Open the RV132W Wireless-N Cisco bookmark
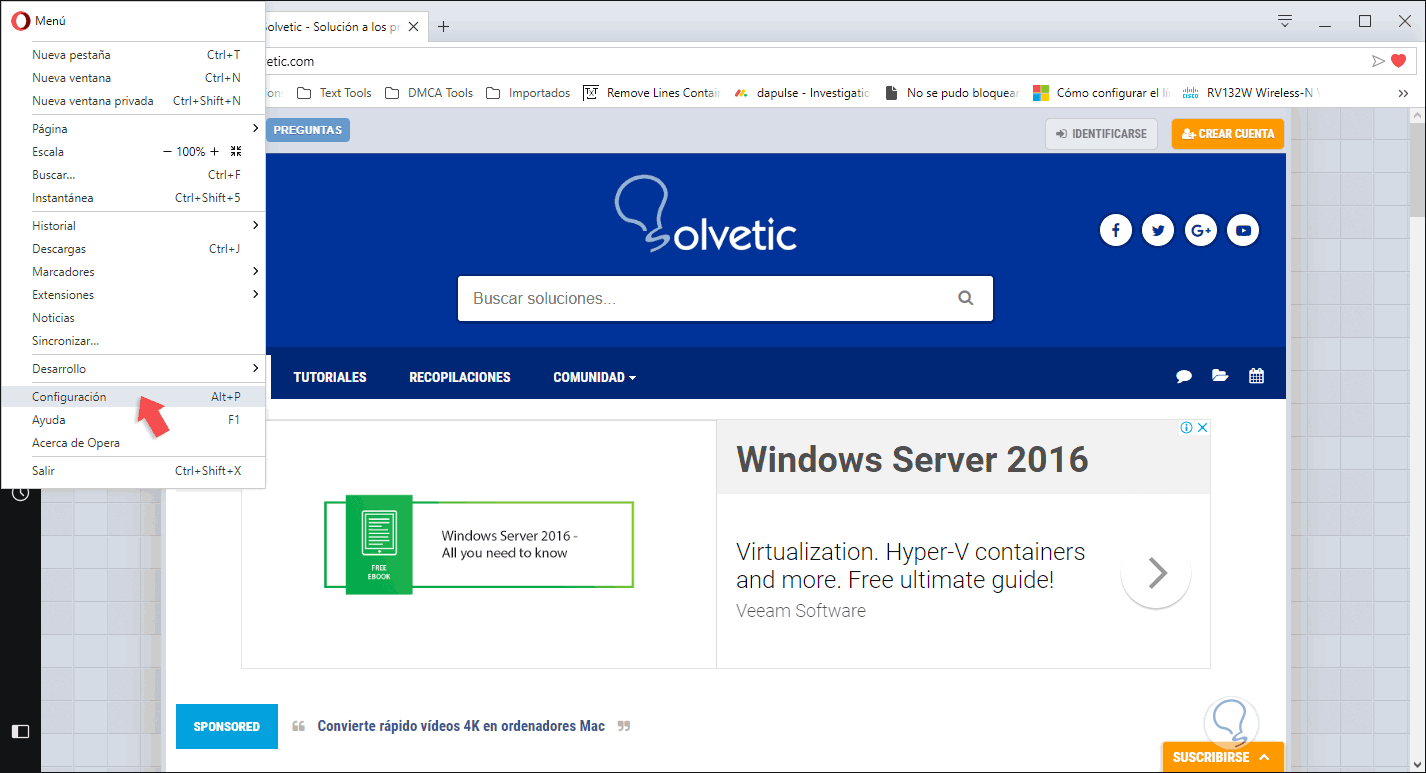 pyautogui.click(x=1251, y=93)
